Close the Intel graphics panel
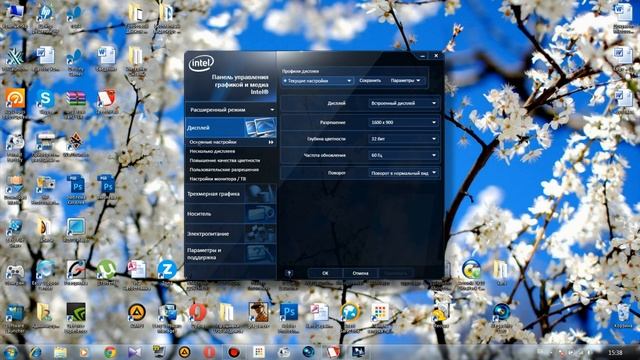Viewport: 640px width, 360px height. coord(436,56)
